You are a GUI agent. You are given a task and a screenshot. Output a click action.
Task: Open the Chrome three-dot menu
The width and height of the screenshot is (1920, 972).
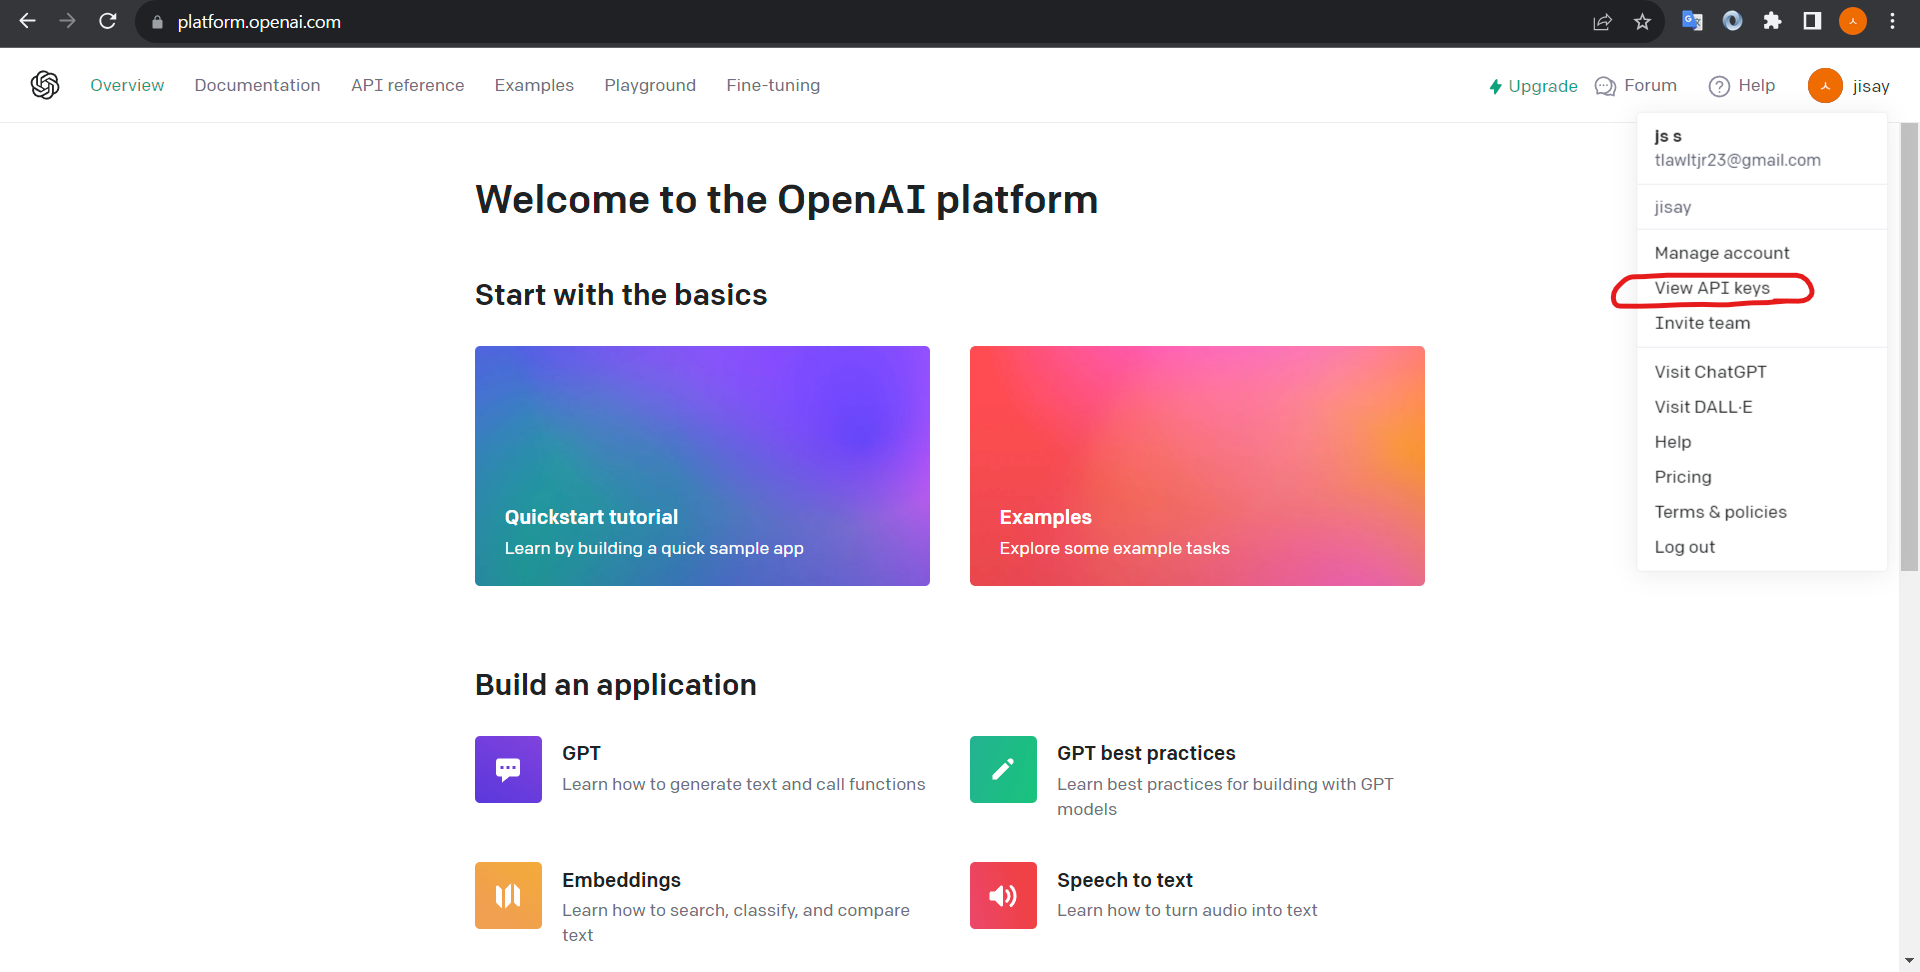(1892, 21)
